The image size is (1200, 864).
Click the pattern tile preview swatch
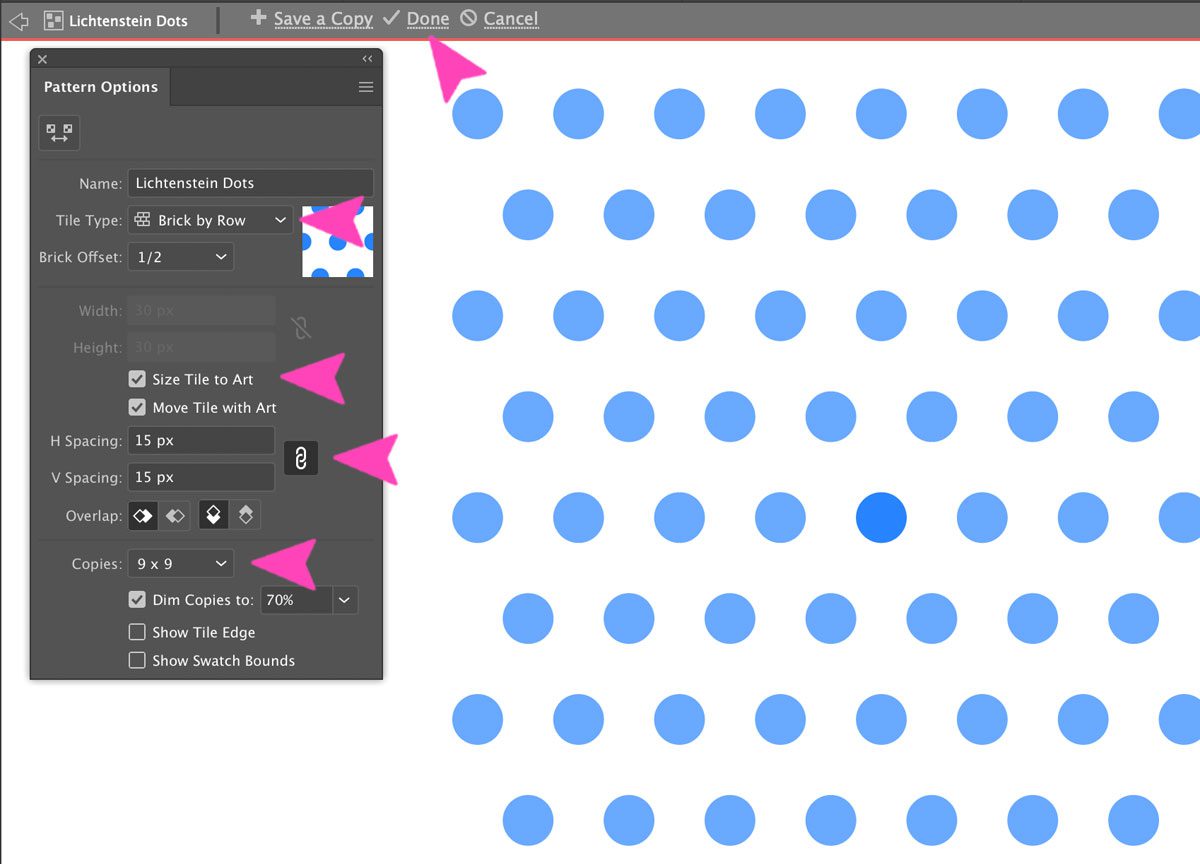pyautogui.click(x=337, y=241)
